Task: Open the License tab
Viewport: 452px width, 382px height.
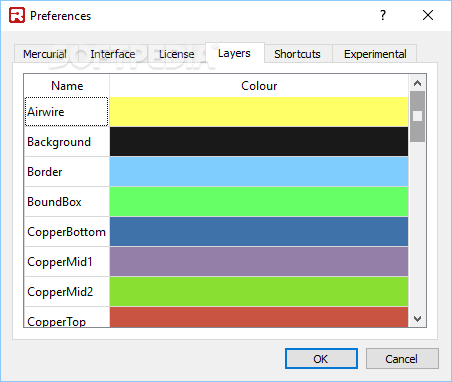Action: coord(177,54)
